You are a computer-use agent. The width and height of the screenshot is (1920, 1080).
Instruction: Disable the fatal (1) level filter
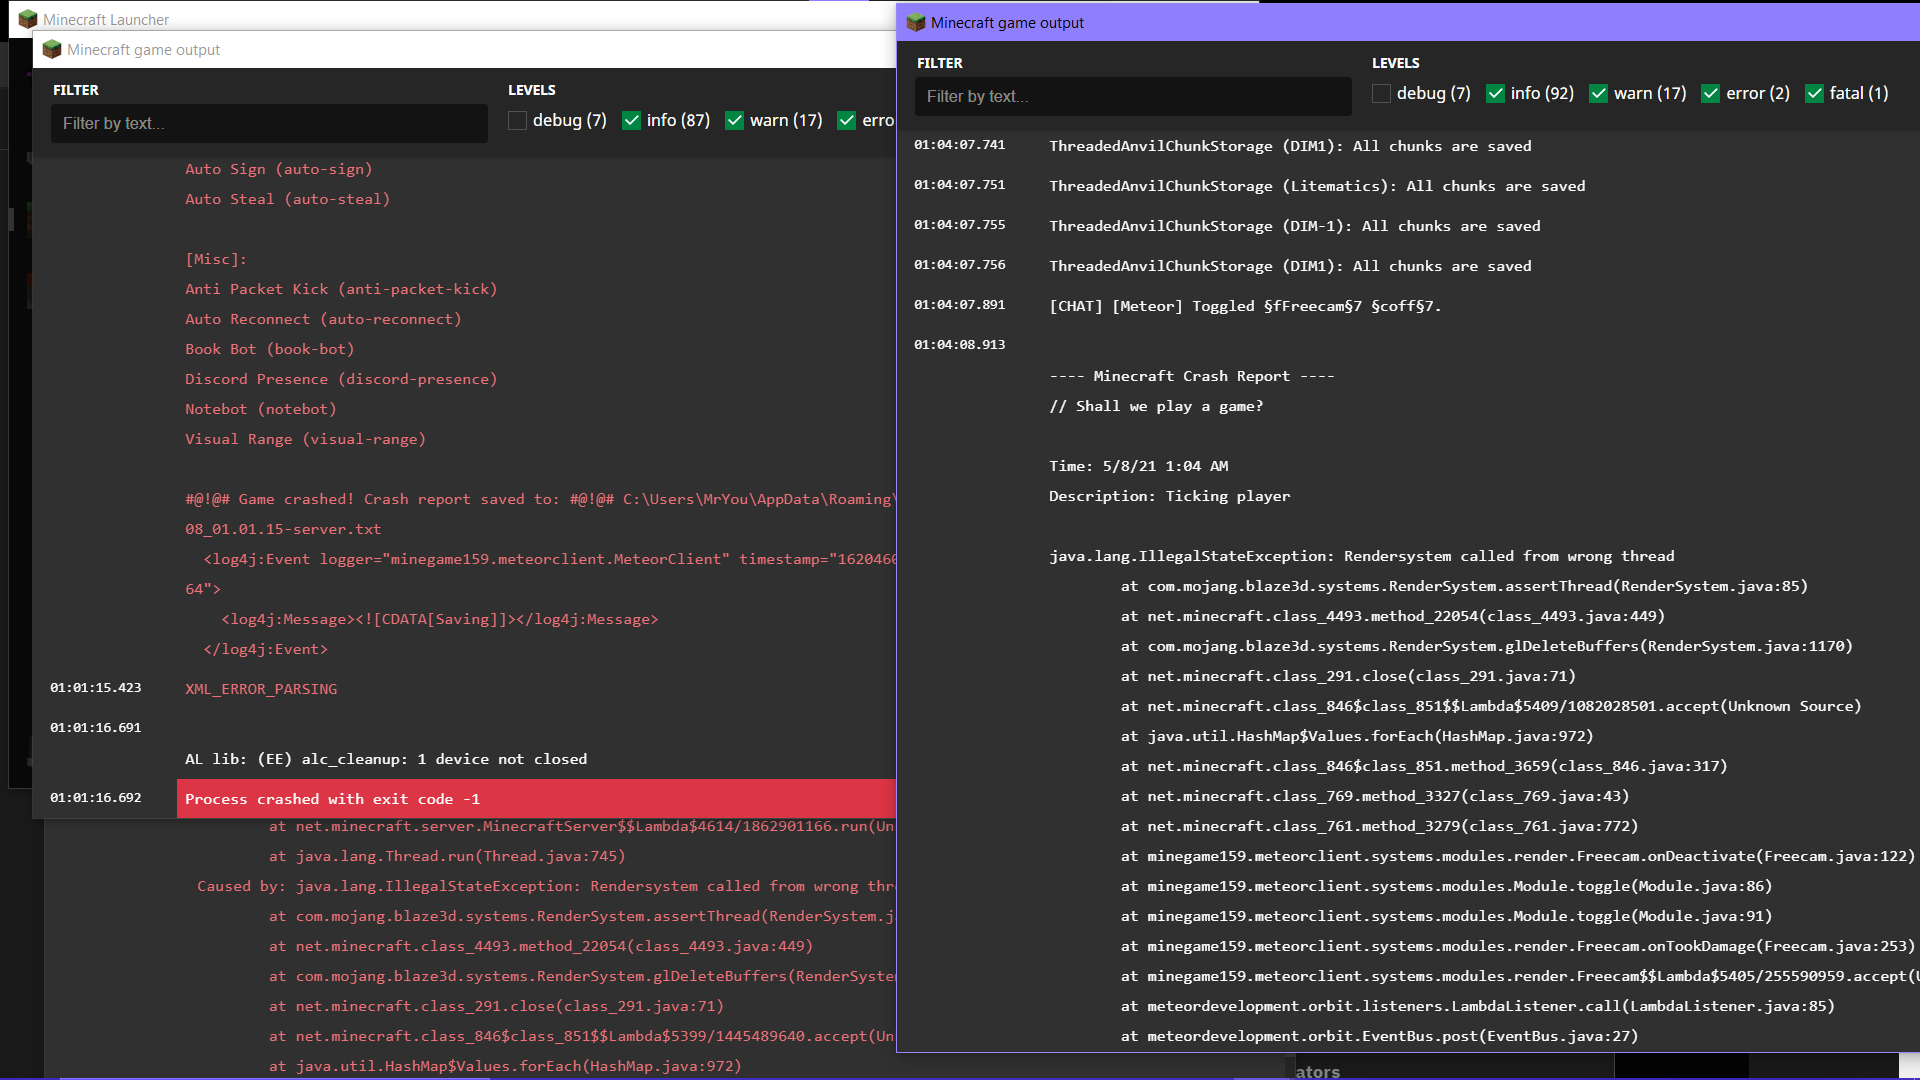pos(1815,93)
